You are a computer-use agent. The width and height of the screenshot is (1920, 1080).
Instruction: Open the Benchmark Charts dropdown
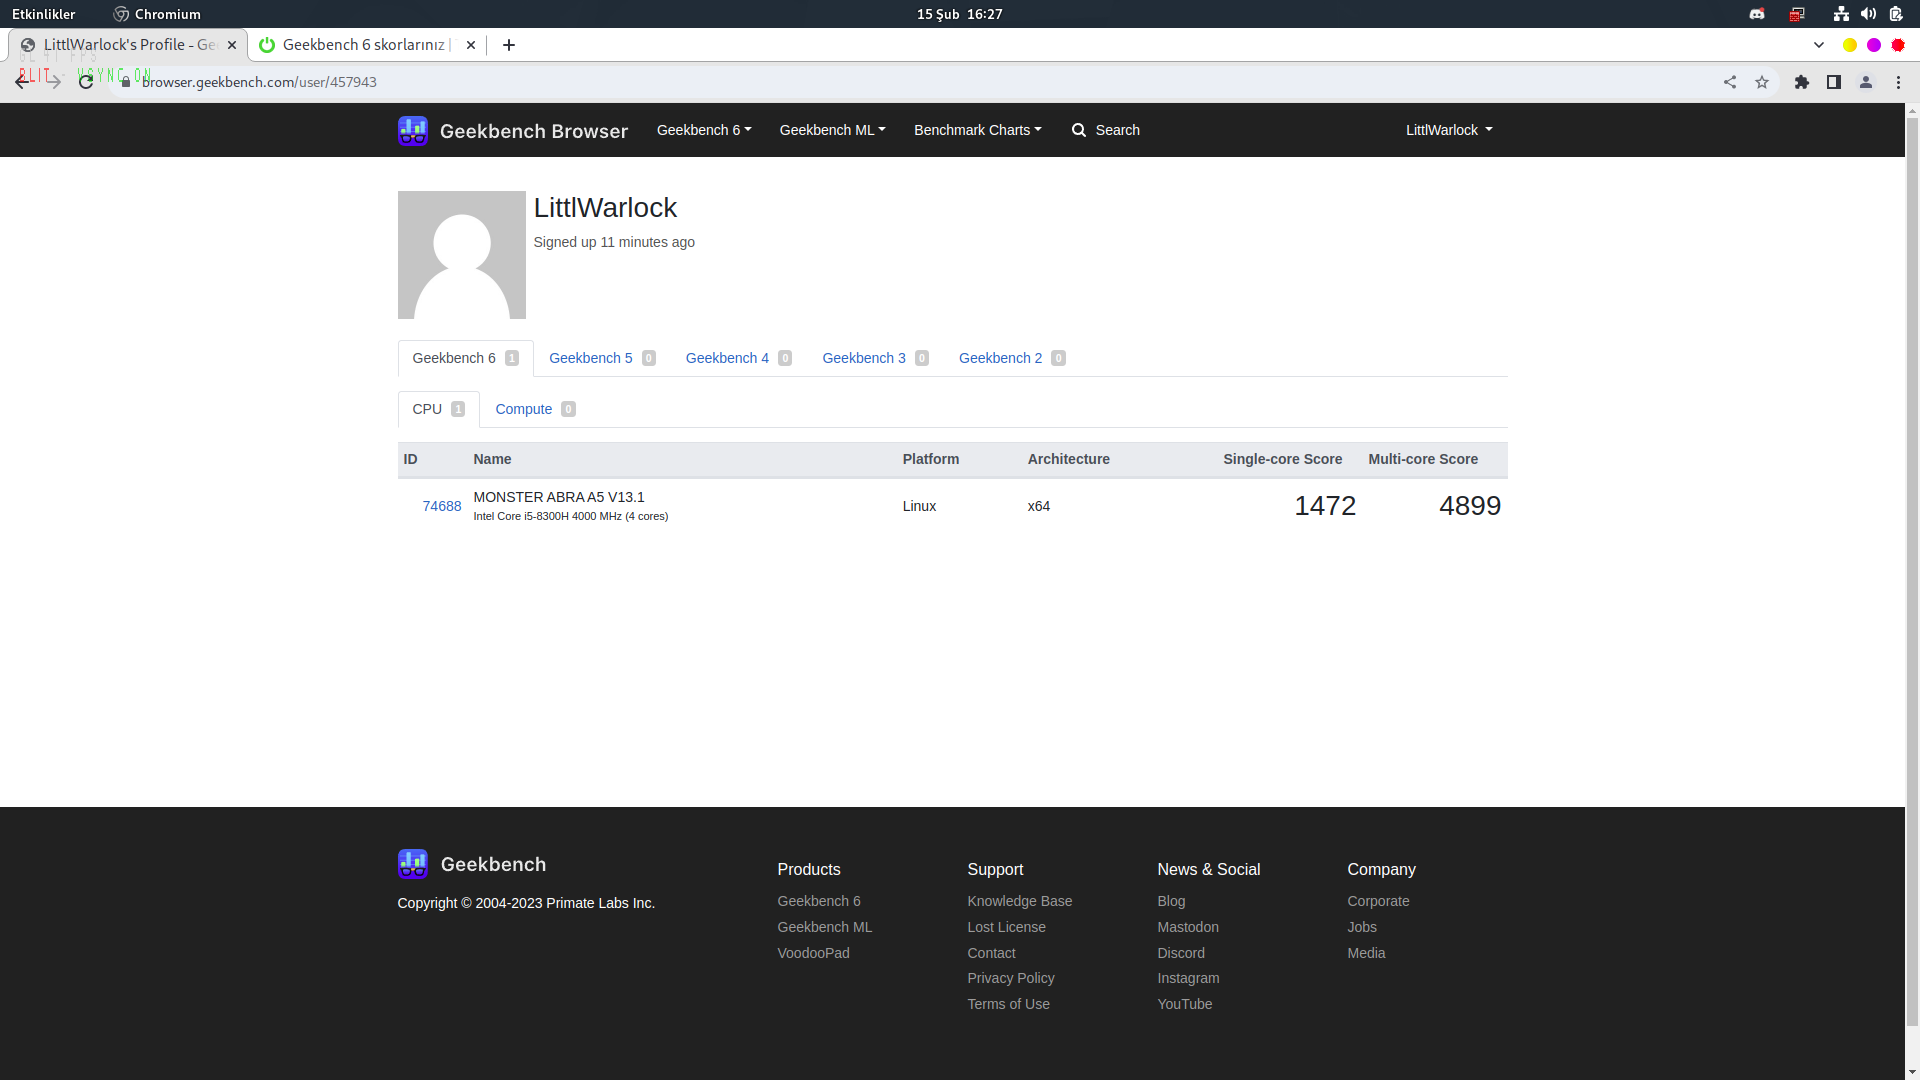[x=977, y=130]
